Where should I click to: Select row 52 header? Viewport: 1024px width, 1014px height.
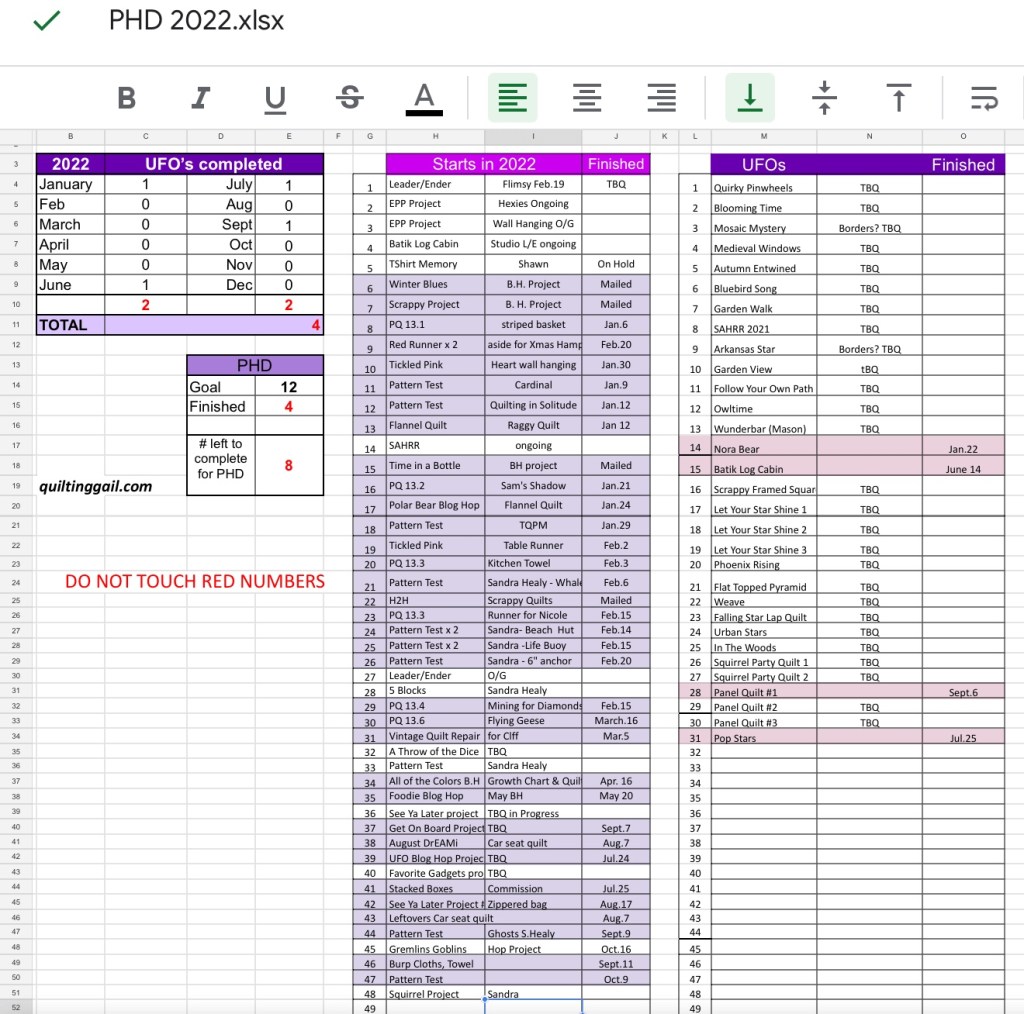(16, 1006)
